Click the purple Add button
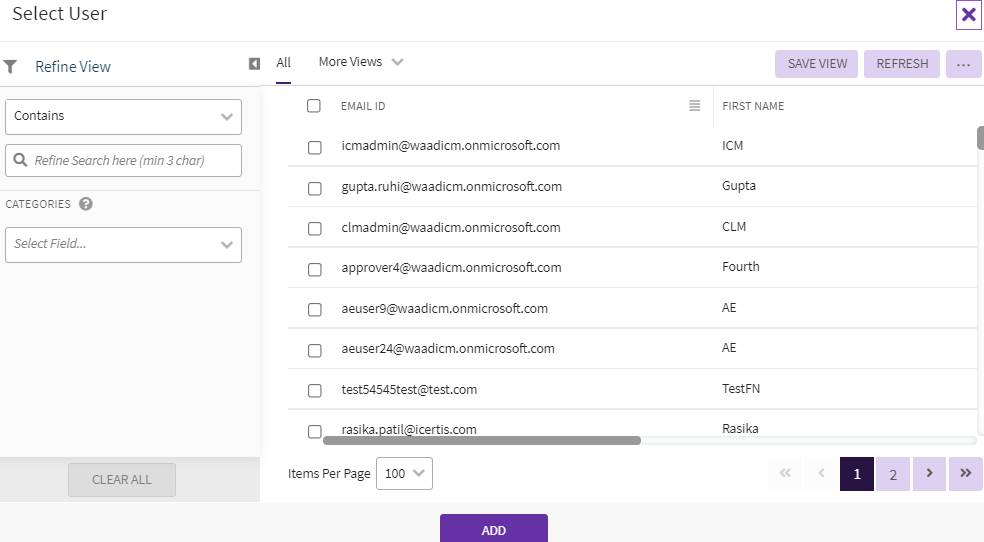This screenshot has height=542, width=984. click(x=493, y=529)
